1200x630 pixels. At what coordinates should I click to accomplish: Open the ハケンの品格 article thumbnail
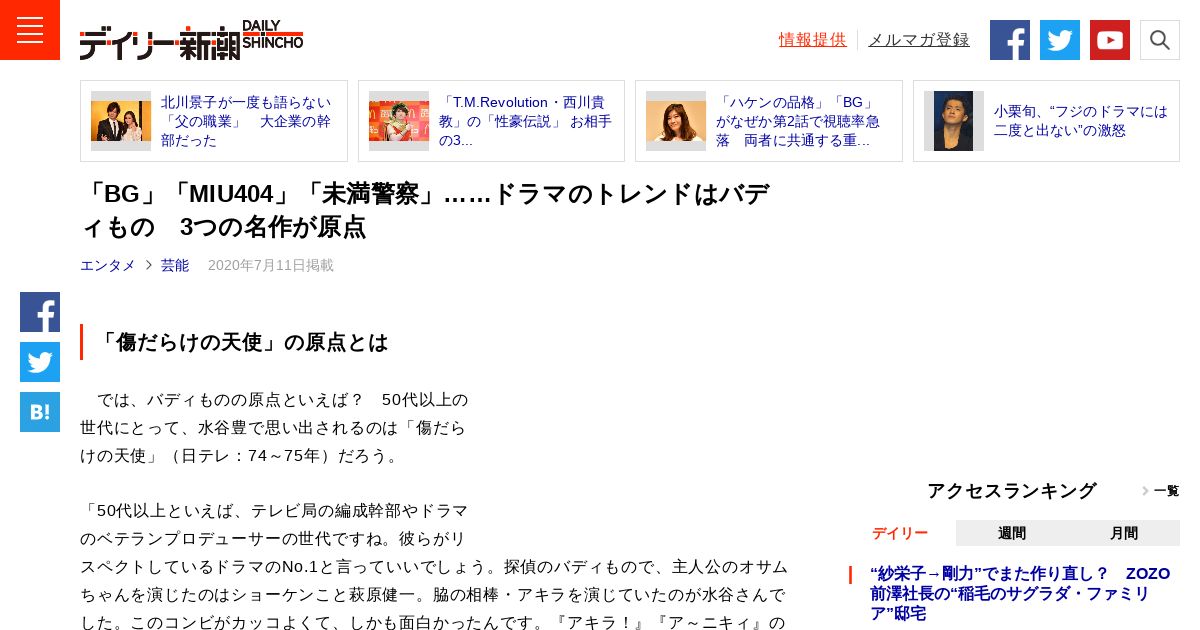tap(676, 121)
